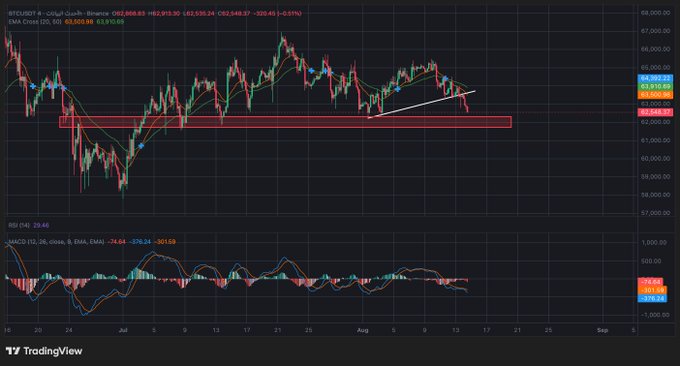The height and width of the screenshot is (366, 680).
Task: Click the blue -376.24 MACD tag
Action: pyautogui.click(x=653, y=298)
